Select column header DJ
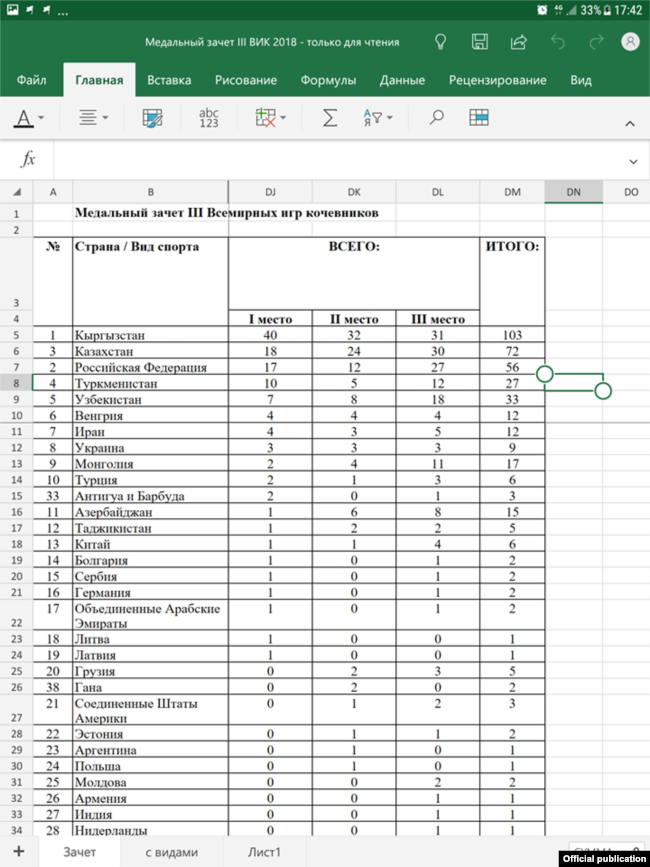Image resolution: width=650 pixels, height=867 pixels. [x=270, y=192]
